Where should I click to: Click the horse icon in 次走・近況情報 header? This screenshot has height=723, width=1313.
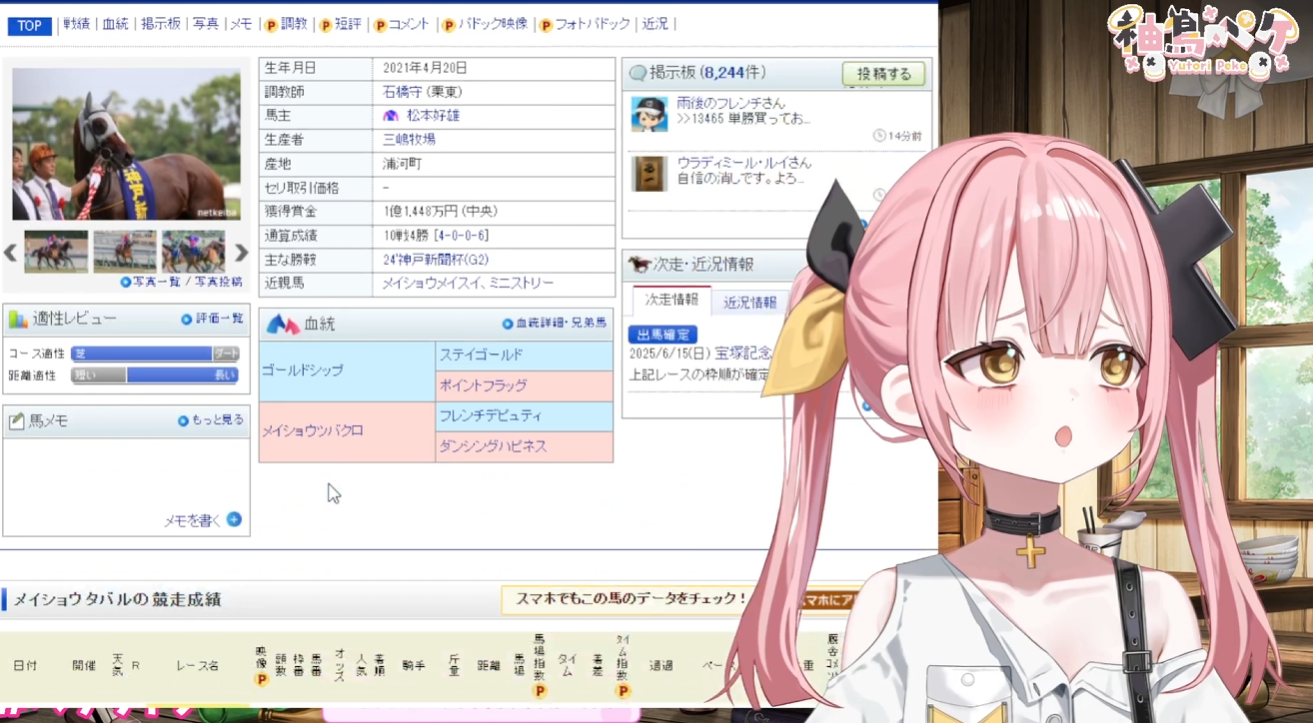(x=640, y=265)
